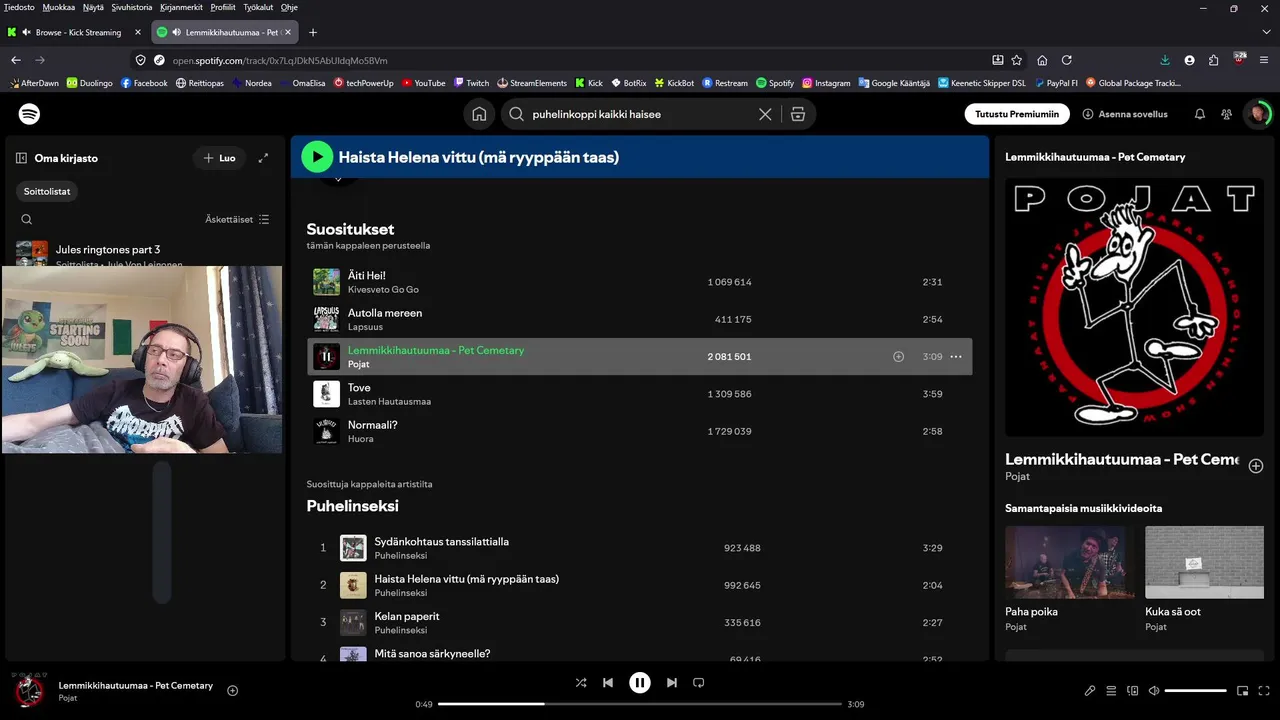The height and width of the screenshot is (720, 1280).
Task: Skip to the next track
Action: click(672, 683)
